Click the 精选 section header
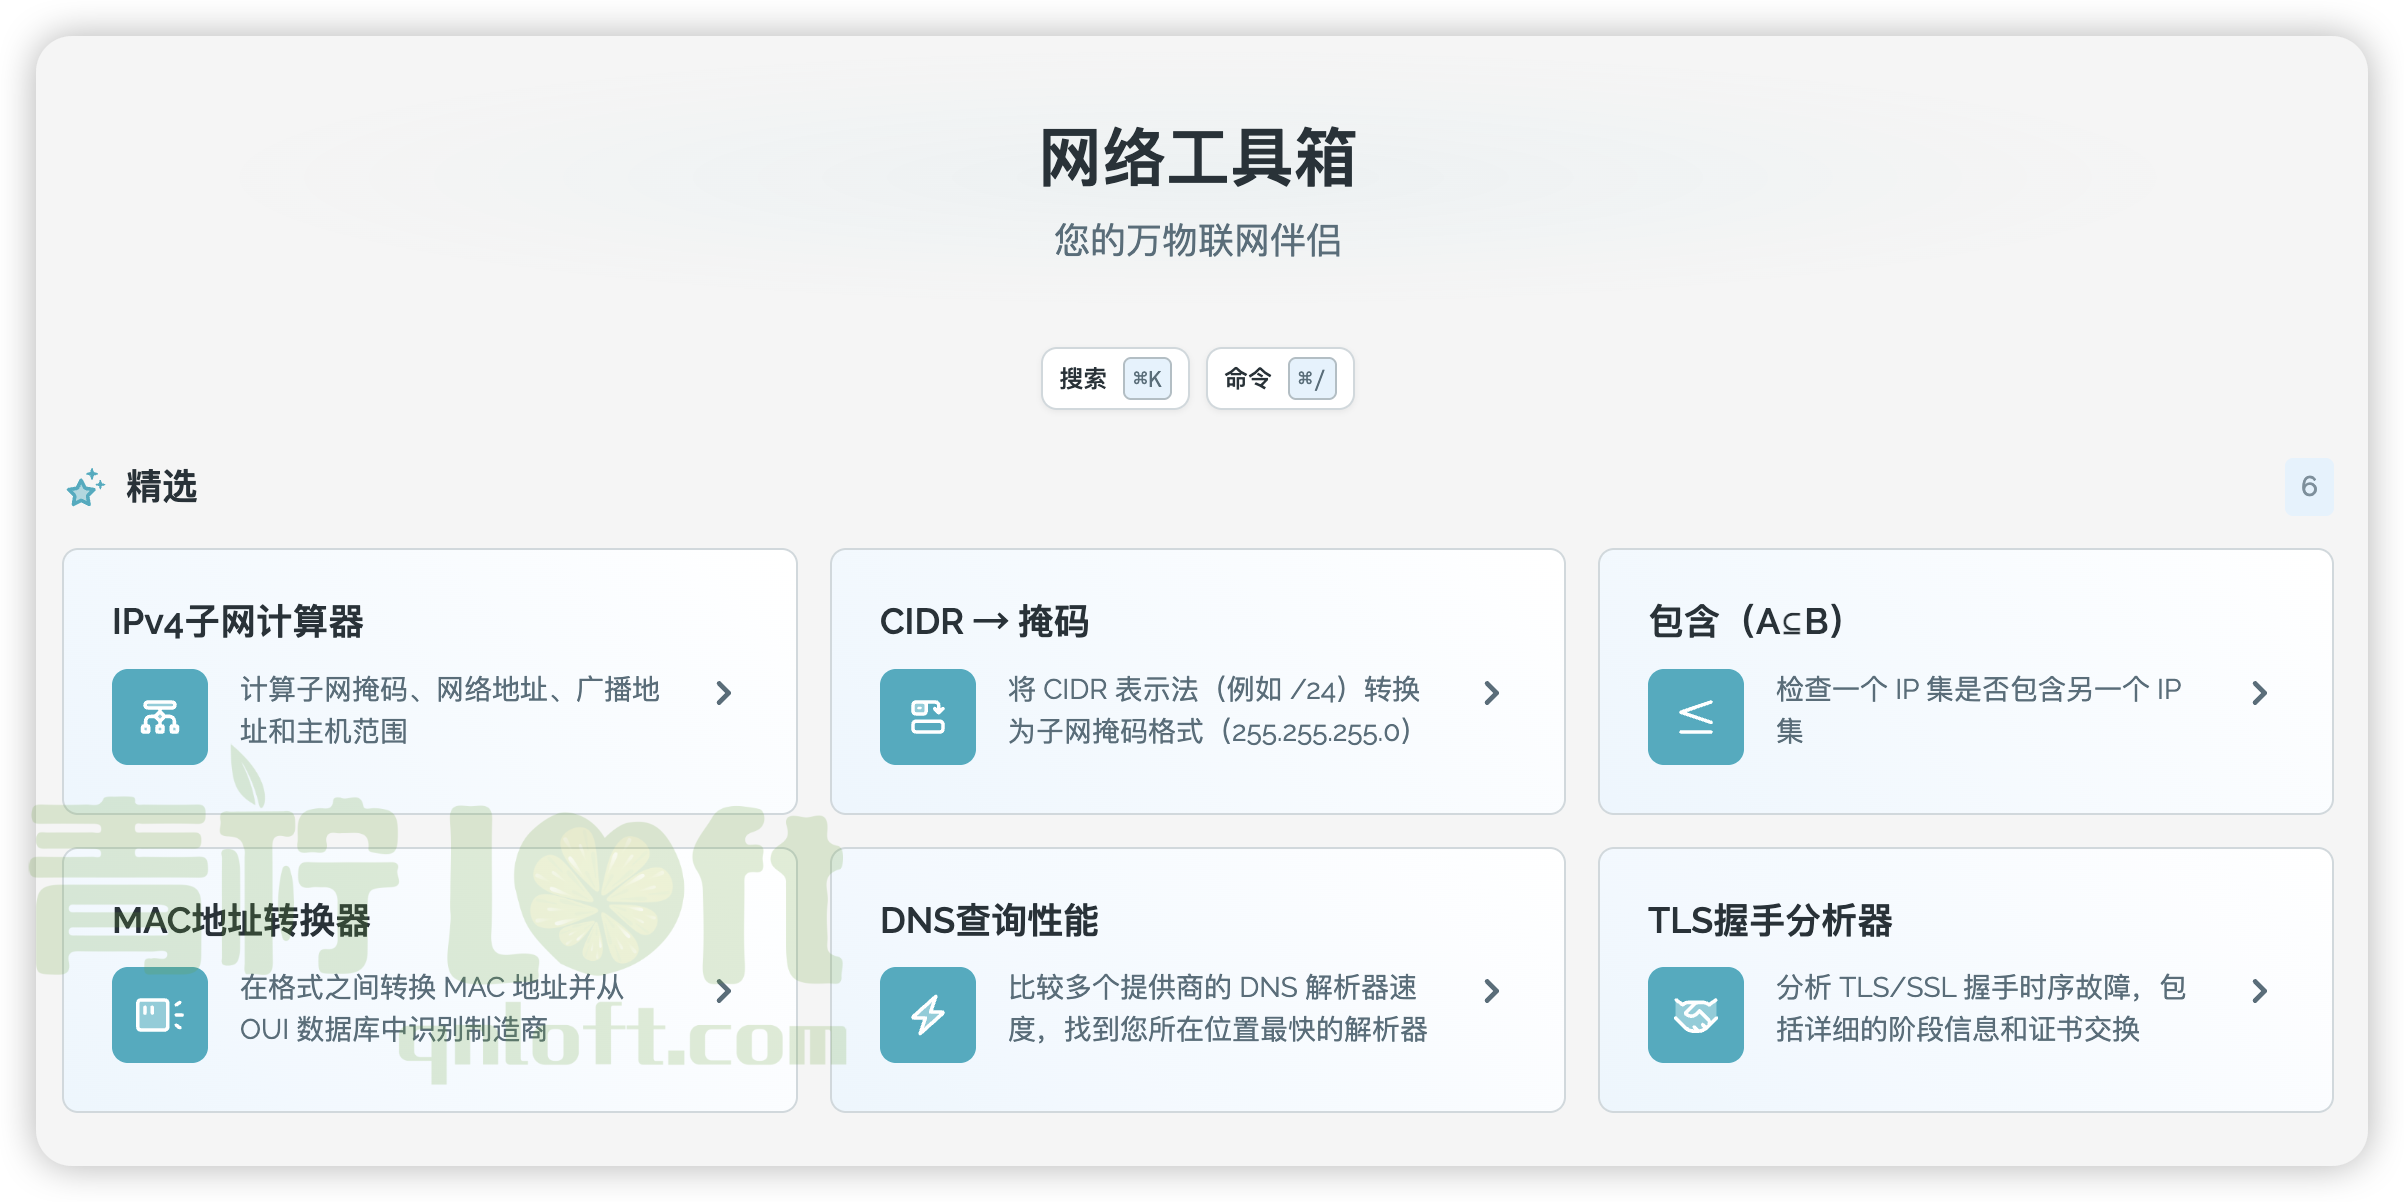 159,489
